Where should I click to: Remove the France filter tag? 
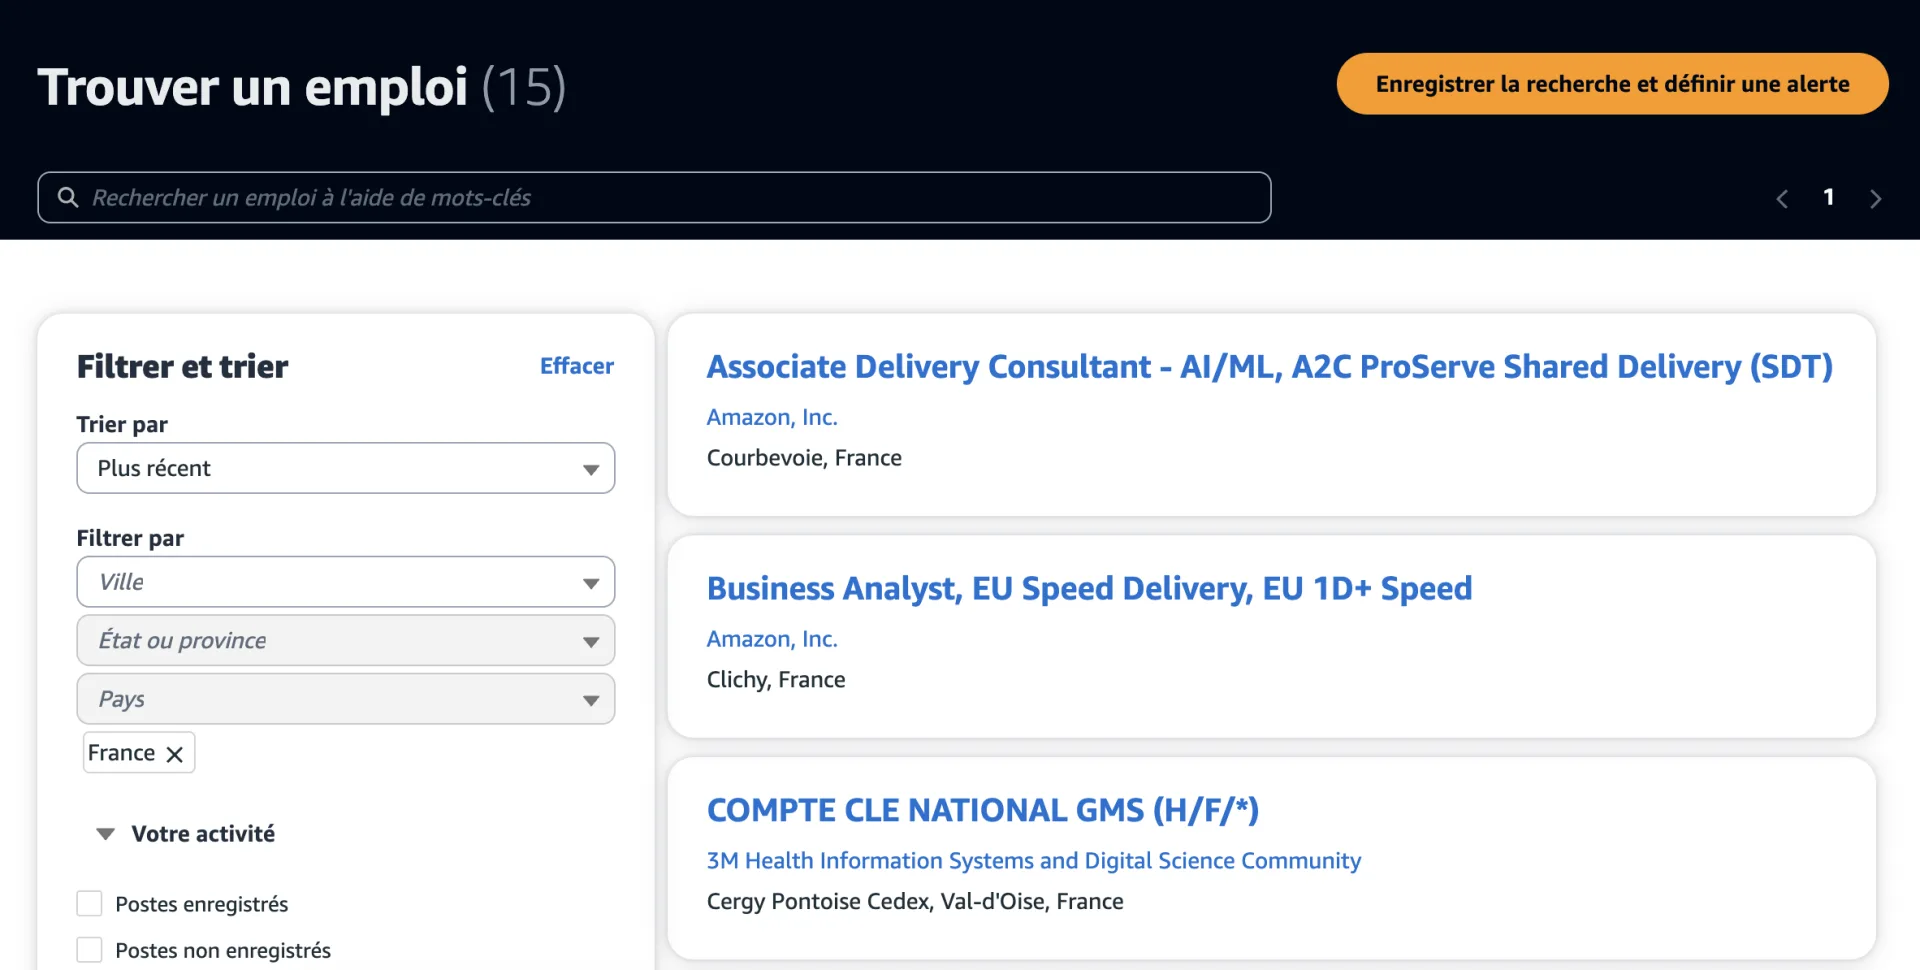pyautogui.click(x=174, y=754)
